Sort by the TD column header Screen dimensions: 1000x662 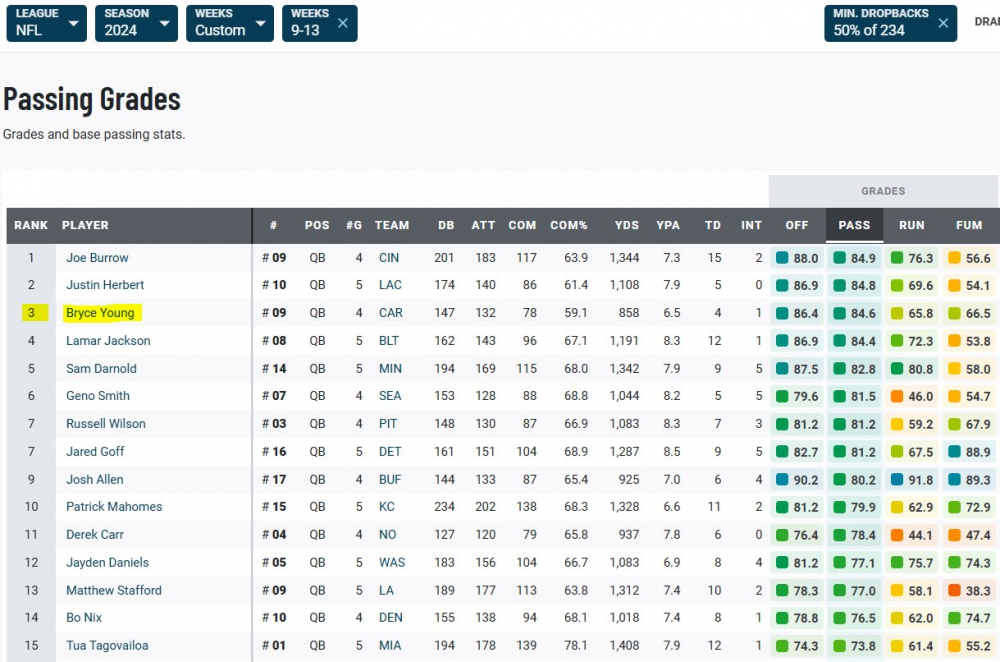[712, 225]
